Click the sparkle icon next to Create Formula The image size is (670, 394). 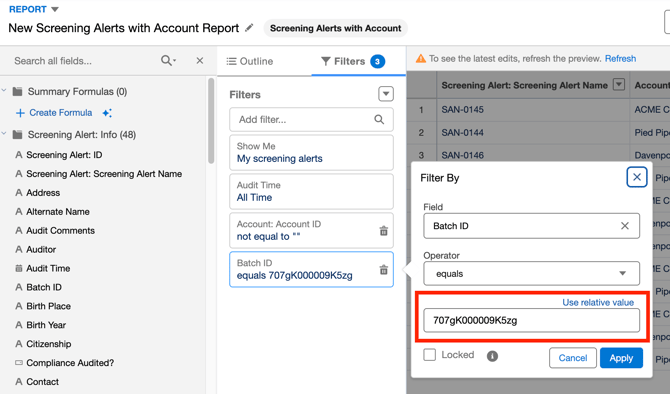pyautogui.click(x=107, y=113)
